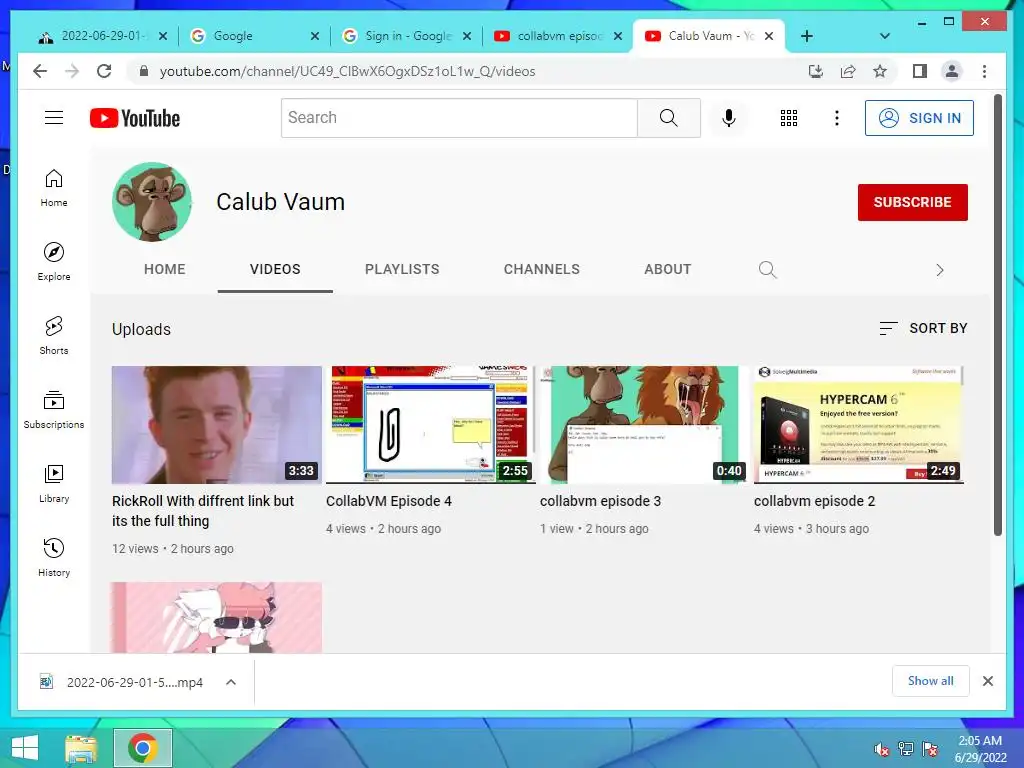1024x768 pixels.
Task: Click the page vertical scrollbar
Action: (997, 315)
